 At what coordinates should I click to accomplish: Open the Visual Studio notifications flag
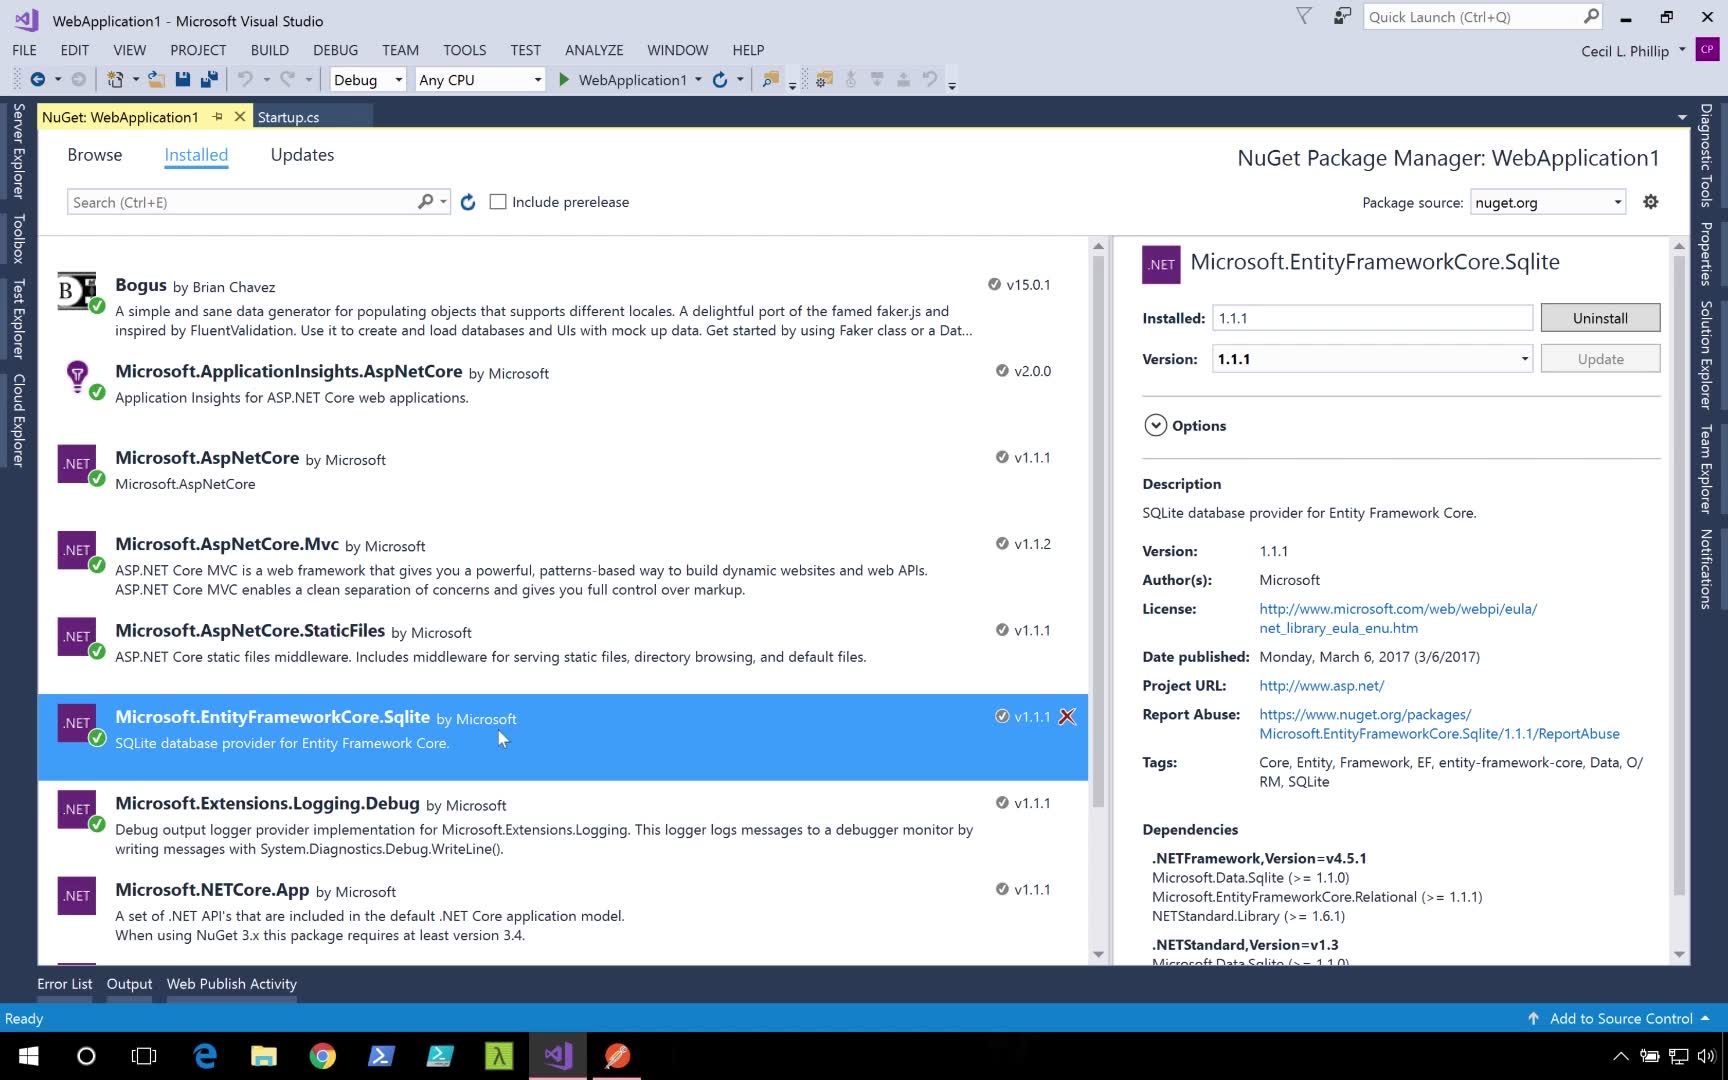pyautogui.click(x=1303, y=17)
